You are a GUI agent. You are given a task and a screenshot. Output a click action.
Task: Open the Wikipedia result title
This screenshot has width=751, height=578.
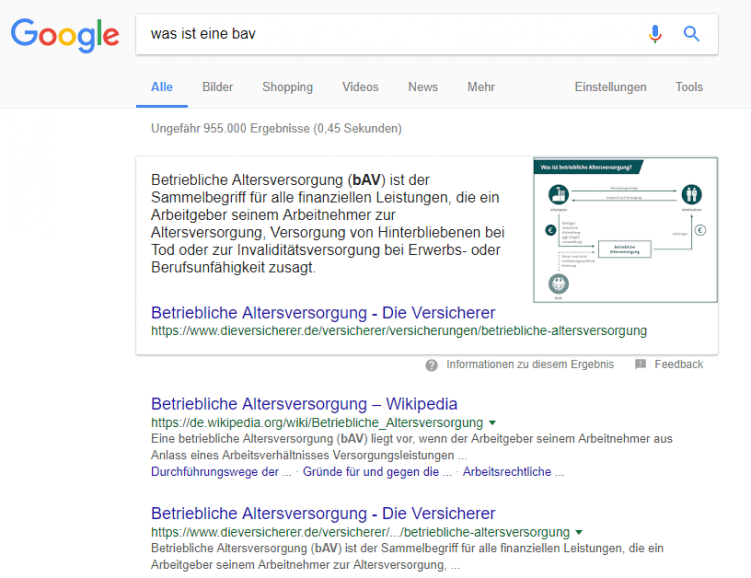pos(304,404)
